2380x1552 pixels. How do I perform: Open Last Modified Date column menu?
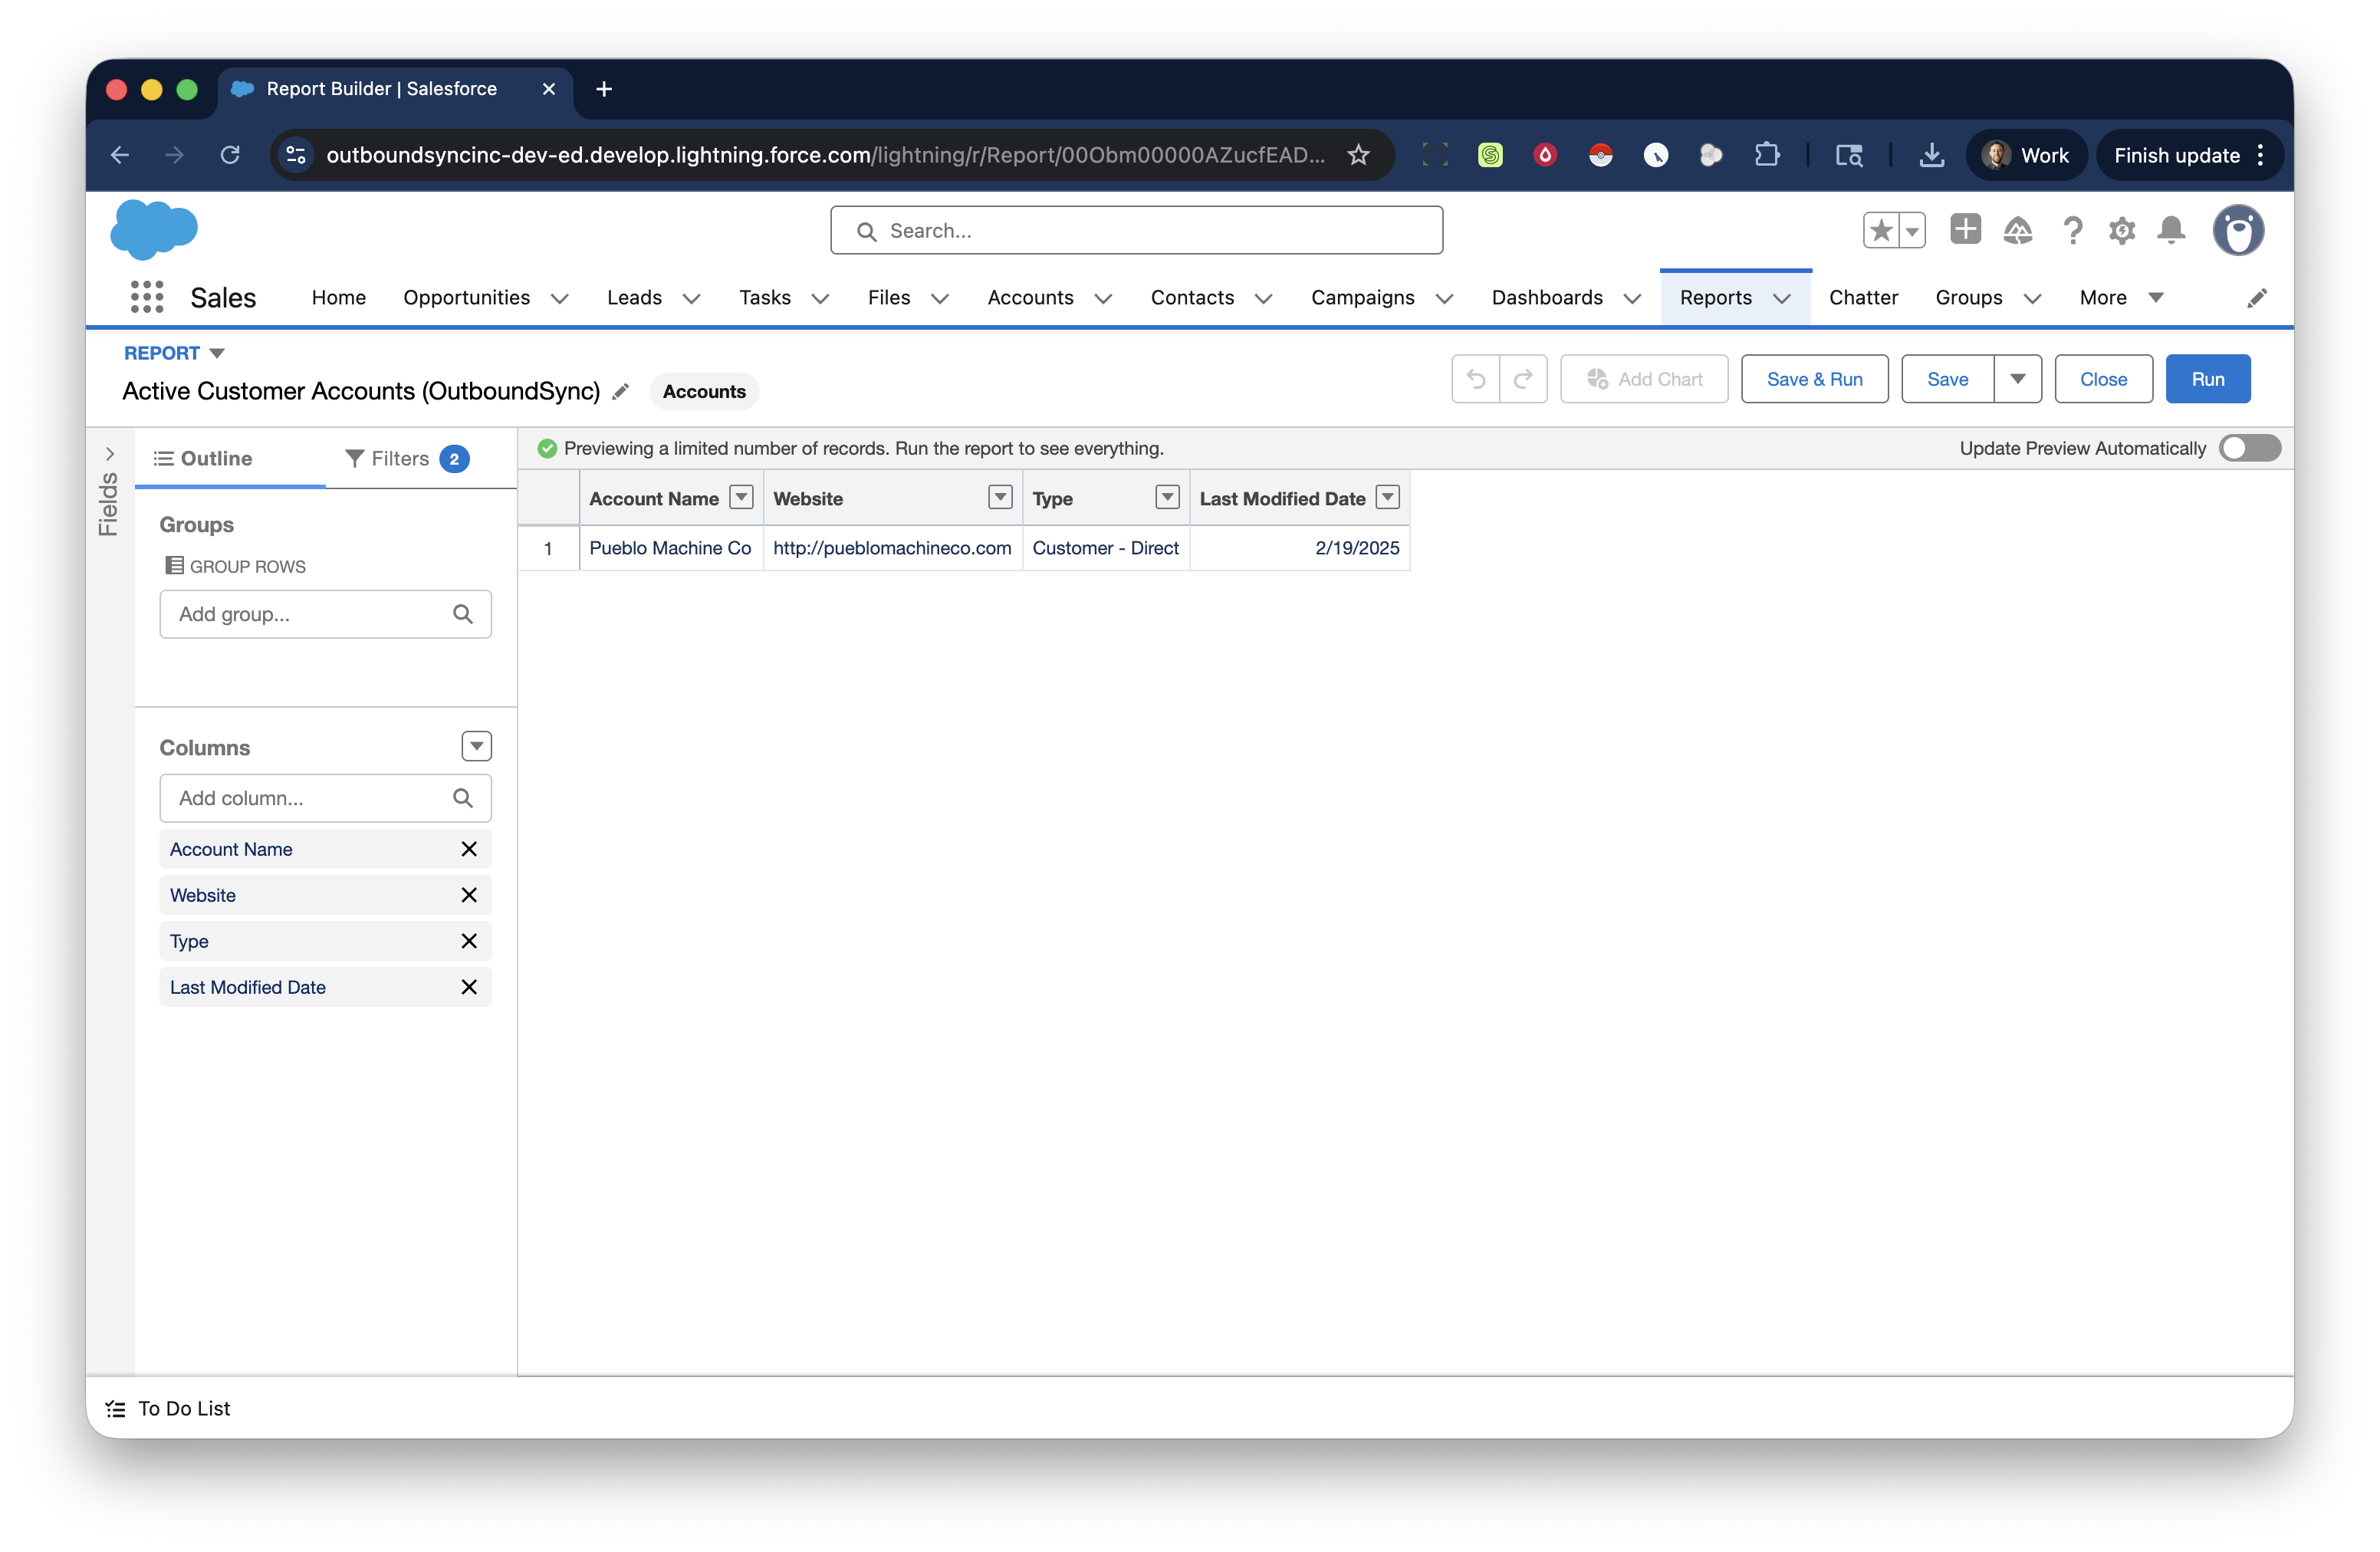(1388, 498)
